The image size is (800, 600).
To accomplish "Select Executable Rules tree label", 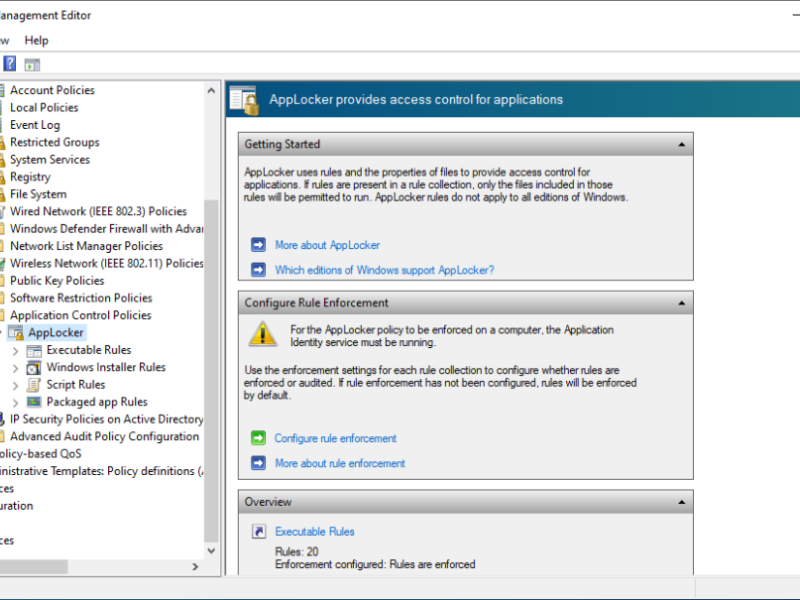I will [89, 350].
